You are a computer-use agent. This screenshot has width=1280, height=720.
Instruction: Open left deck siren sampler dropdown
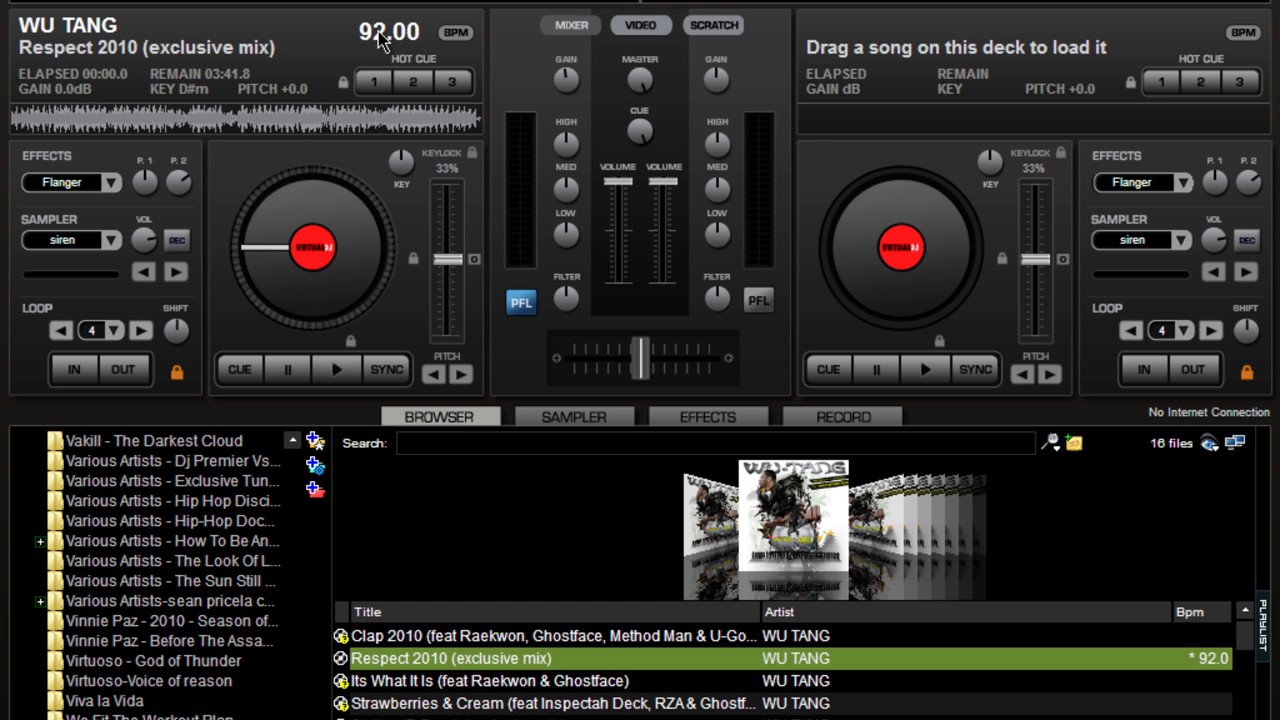tap(111, 240)
